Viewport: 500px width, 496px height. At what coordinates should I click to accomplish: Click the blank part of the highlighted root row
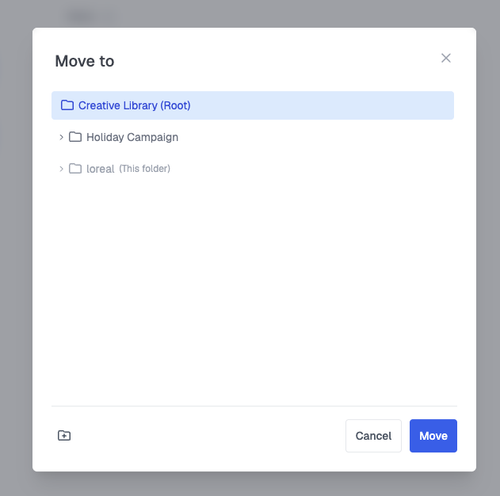click(x=320, y=105)
